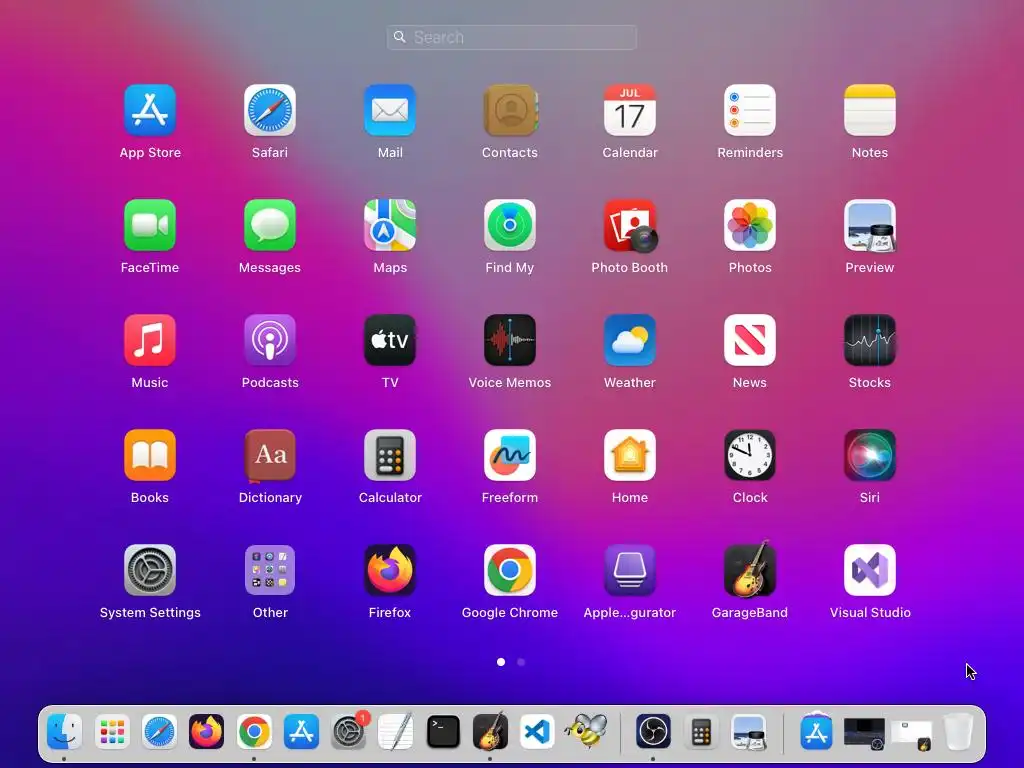Open Calculator from the Dock

click(701, 731)
